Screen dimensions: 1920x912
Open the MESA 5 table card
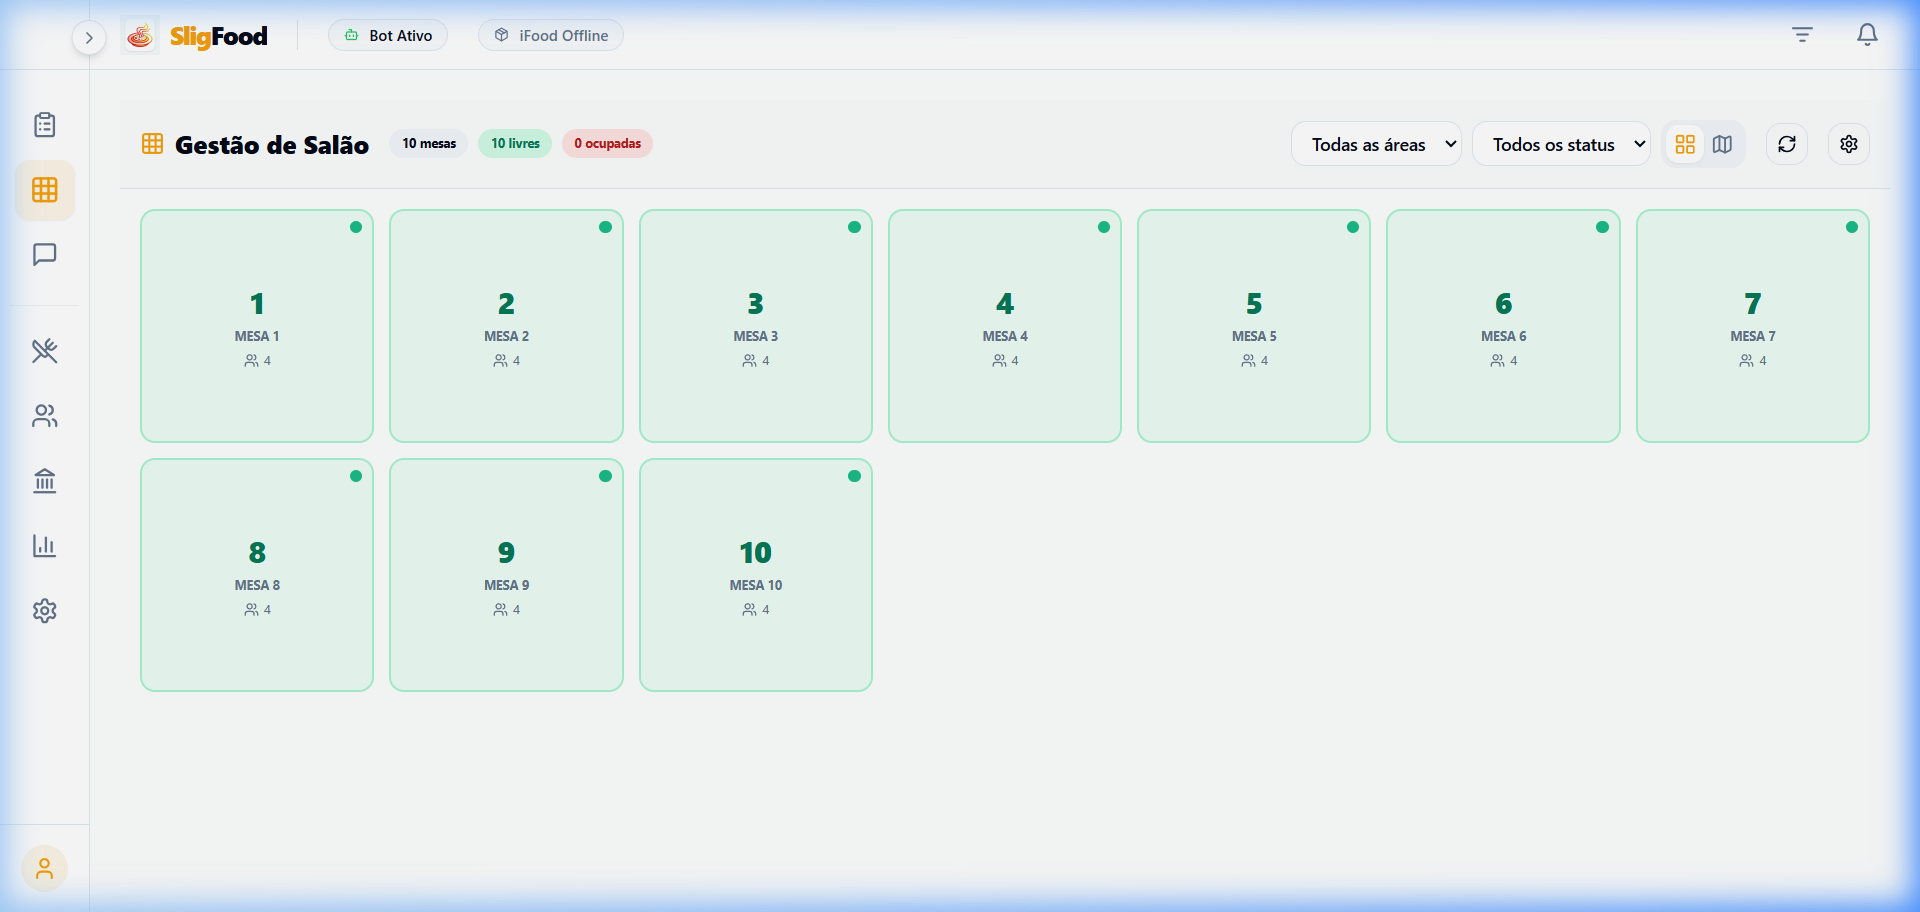1253,326
